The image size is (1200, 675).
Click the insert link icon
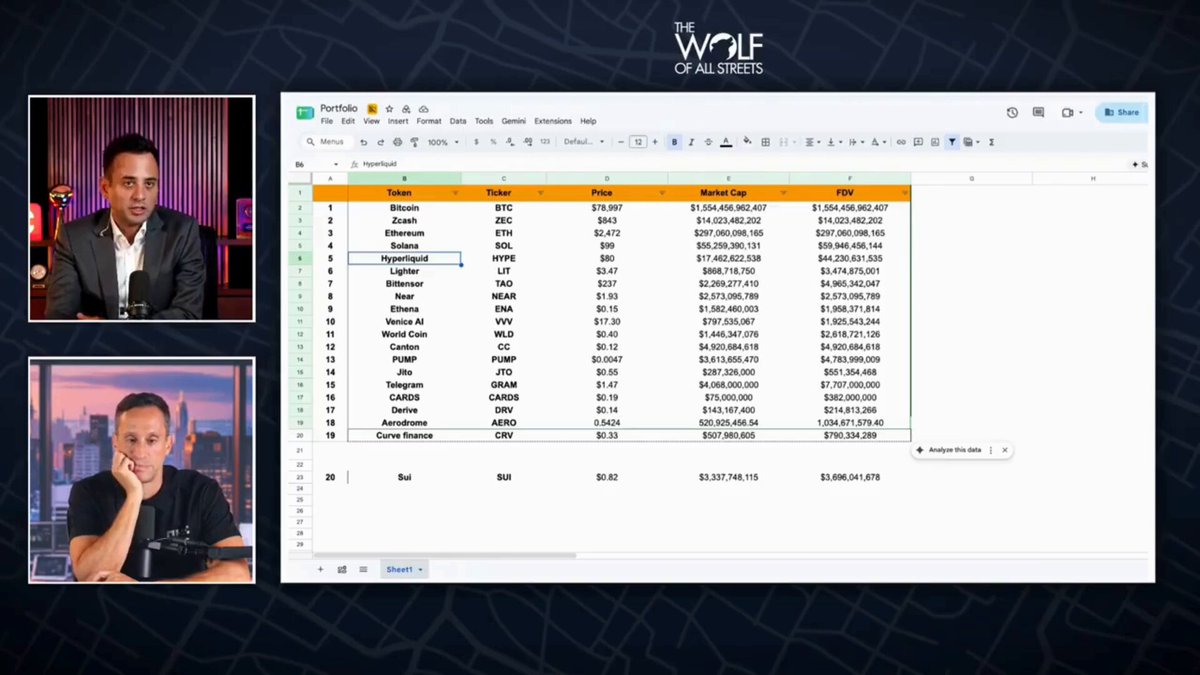pos(901,142)
